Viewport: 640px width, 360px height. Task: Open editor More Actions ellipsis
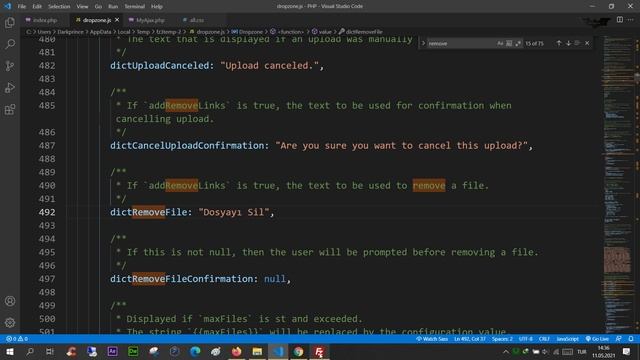(x=631, y=20)
